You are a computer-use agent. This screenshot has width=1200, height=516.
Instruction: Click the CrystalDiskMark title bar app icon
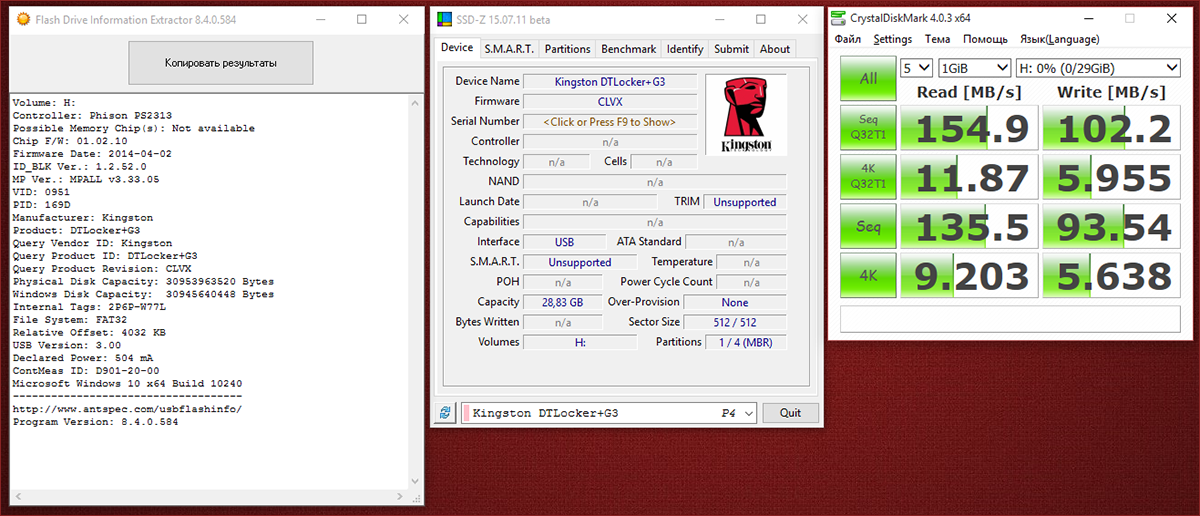pyautogui.click(x=838, y=18)
